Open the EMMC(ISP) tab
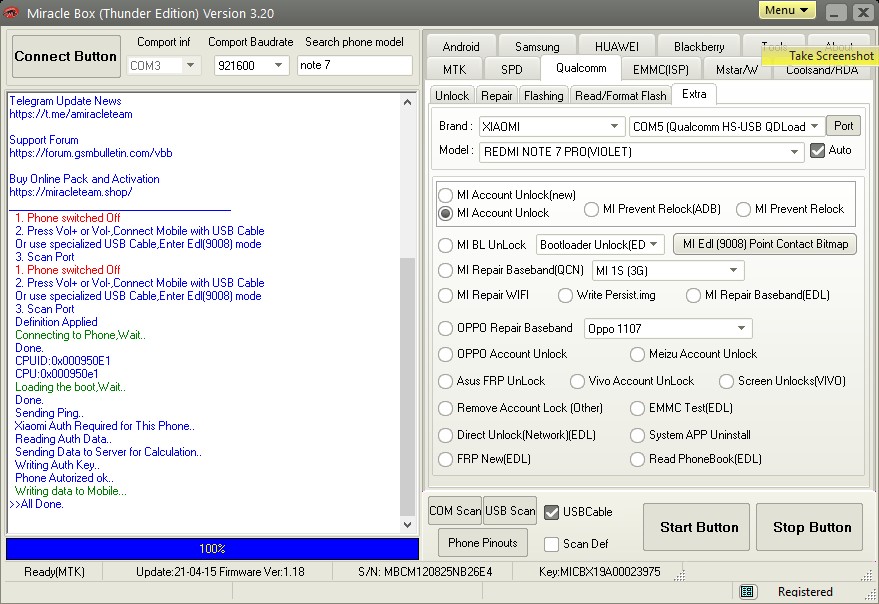 coord(660,70)
